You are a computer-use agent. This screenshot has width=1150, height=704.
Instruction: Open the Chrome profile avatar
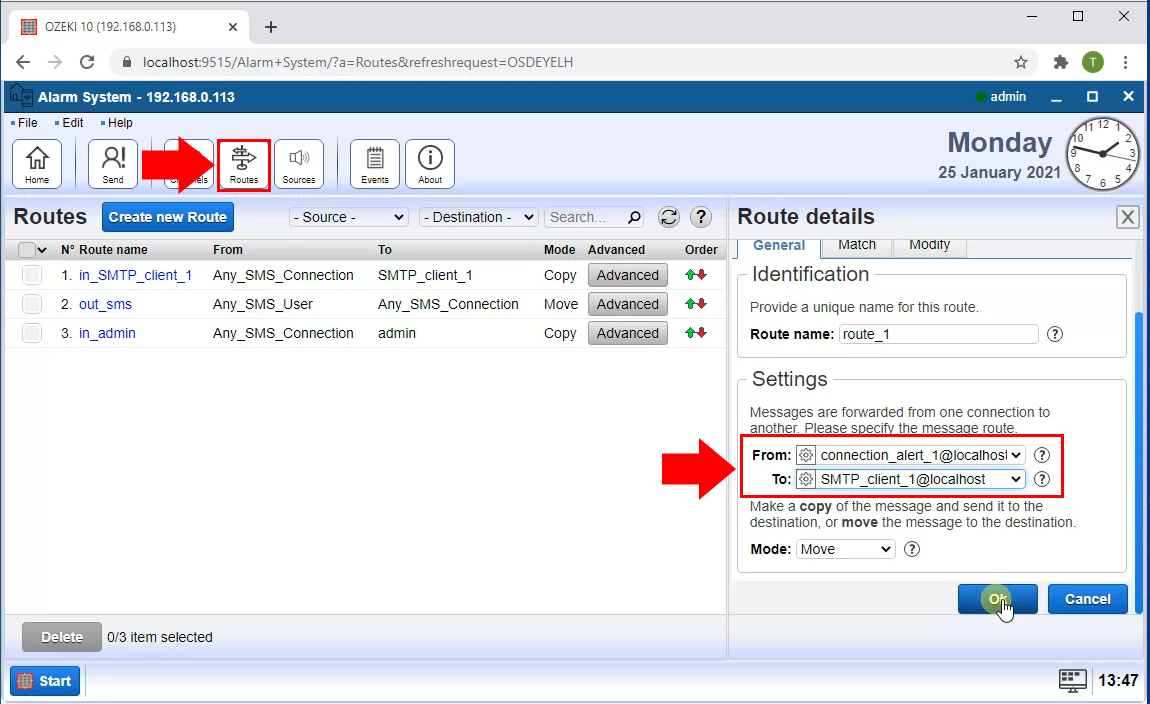coord(1093,62)
